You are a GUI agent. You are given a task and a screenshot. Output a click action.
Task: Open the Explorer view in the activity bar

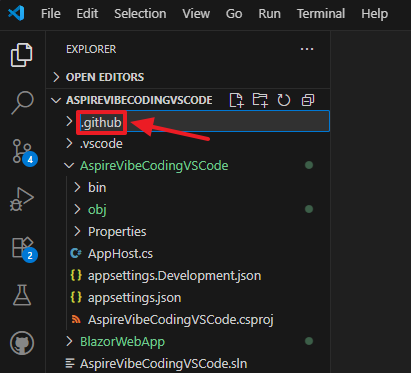22,55
